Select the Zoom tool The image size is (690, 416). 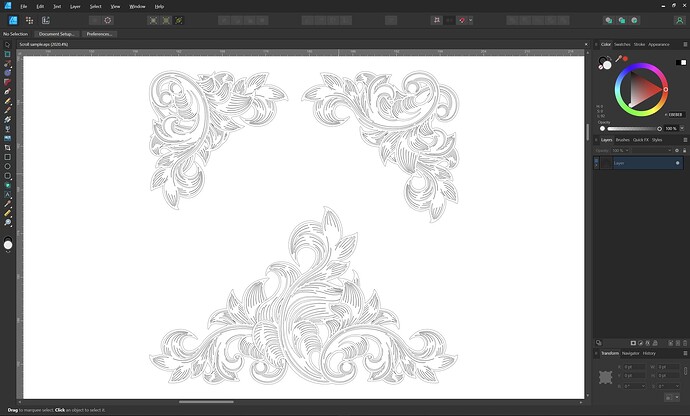coord(7,222)
